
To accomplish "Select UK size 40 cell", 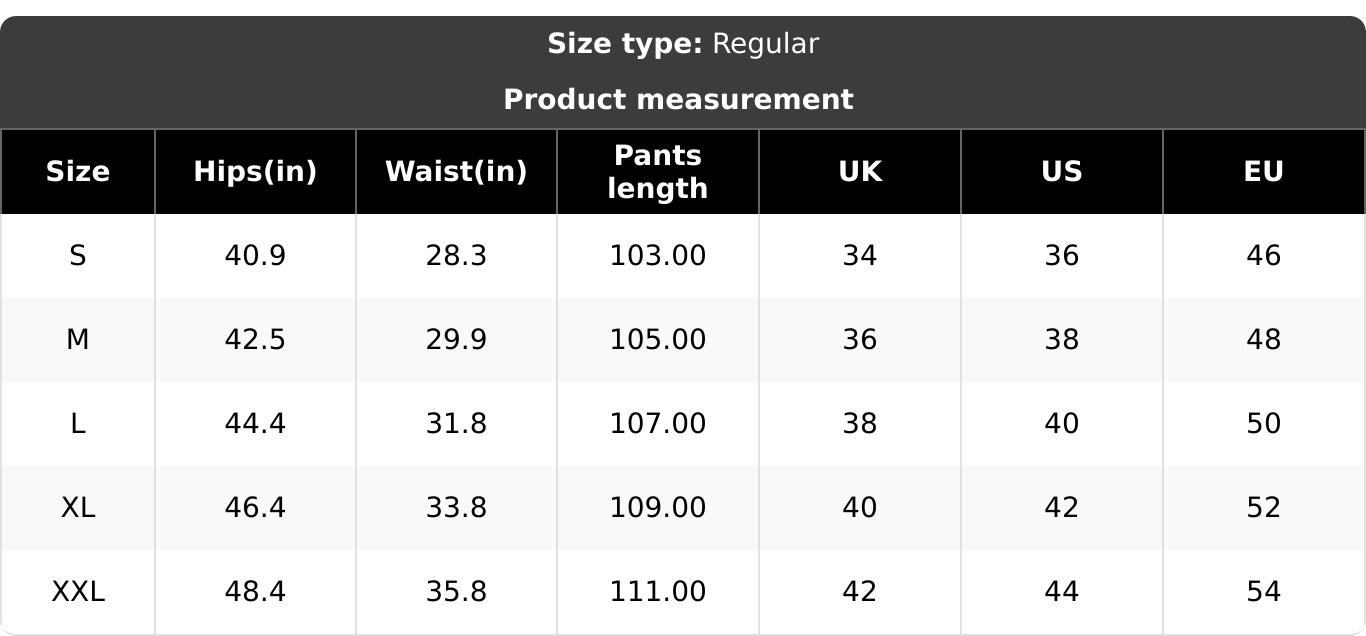I will click(860, 508).
